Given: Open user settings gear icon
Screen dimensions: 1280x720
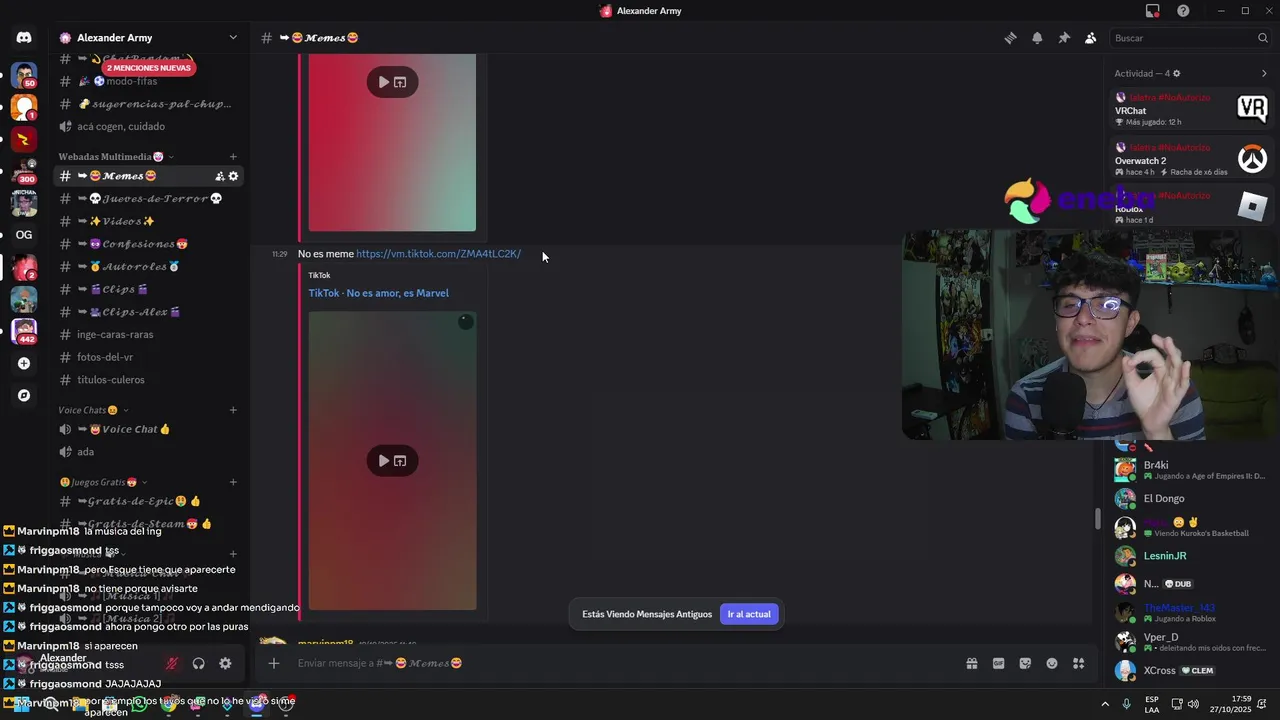Looking at the screenshot, I should coord(225,663).
